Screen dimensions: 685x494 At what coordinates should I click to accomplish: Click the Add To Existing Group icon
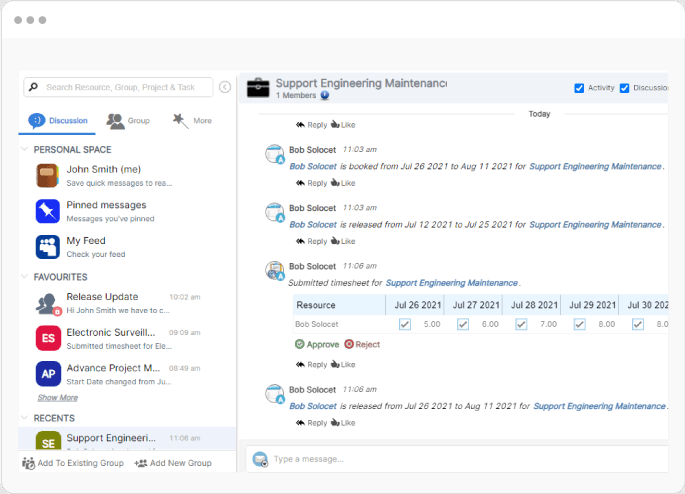pyautogui.click(x=28, y=463)
